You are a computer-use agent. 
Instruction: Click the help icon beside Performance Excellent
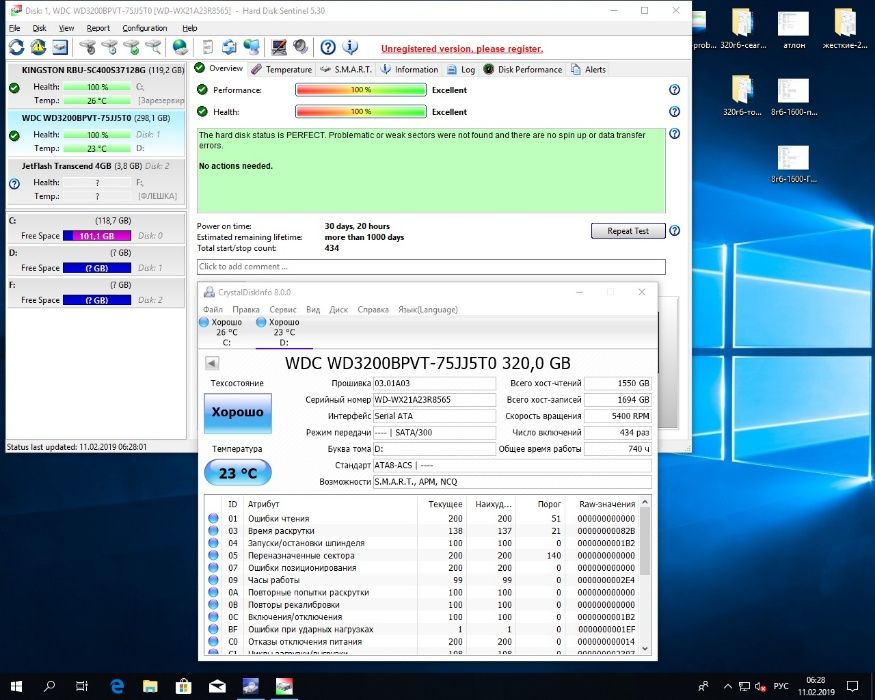pyautogui.click(x=674, y=90)
